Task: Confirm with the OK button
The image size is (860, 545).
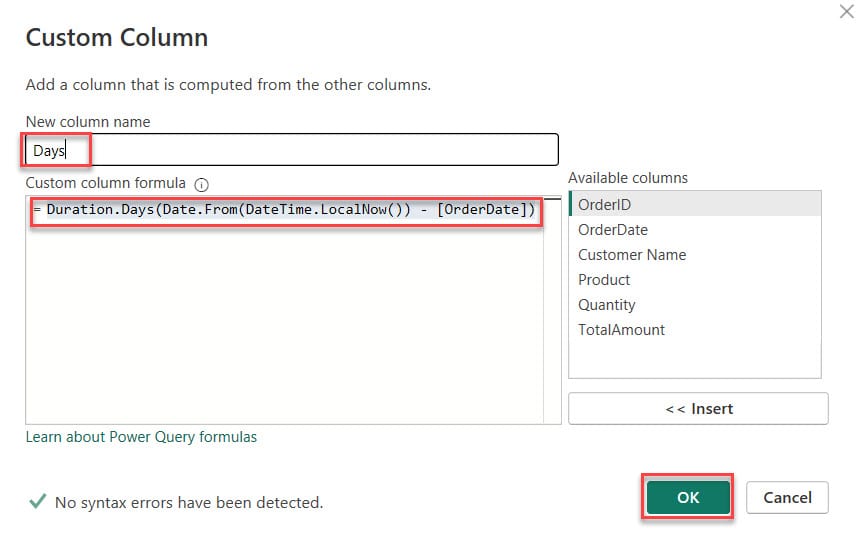Action: point(688,497)
